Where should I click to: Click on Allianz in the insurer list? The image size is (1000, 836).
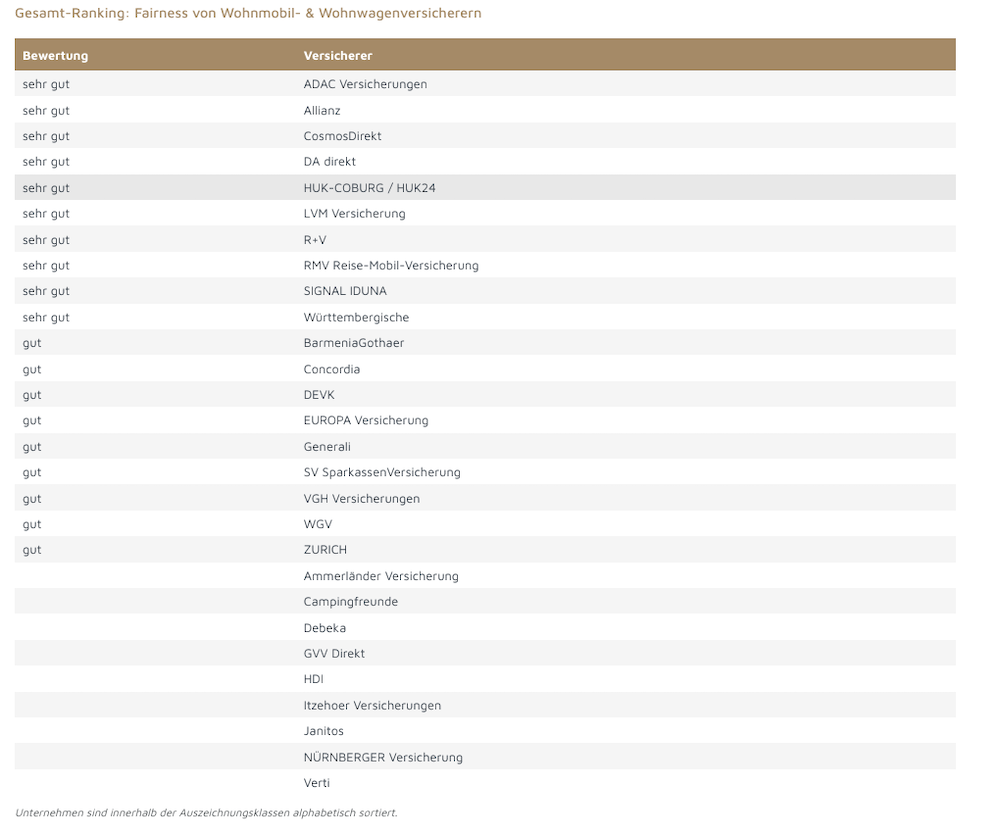[x=322, y=110]
